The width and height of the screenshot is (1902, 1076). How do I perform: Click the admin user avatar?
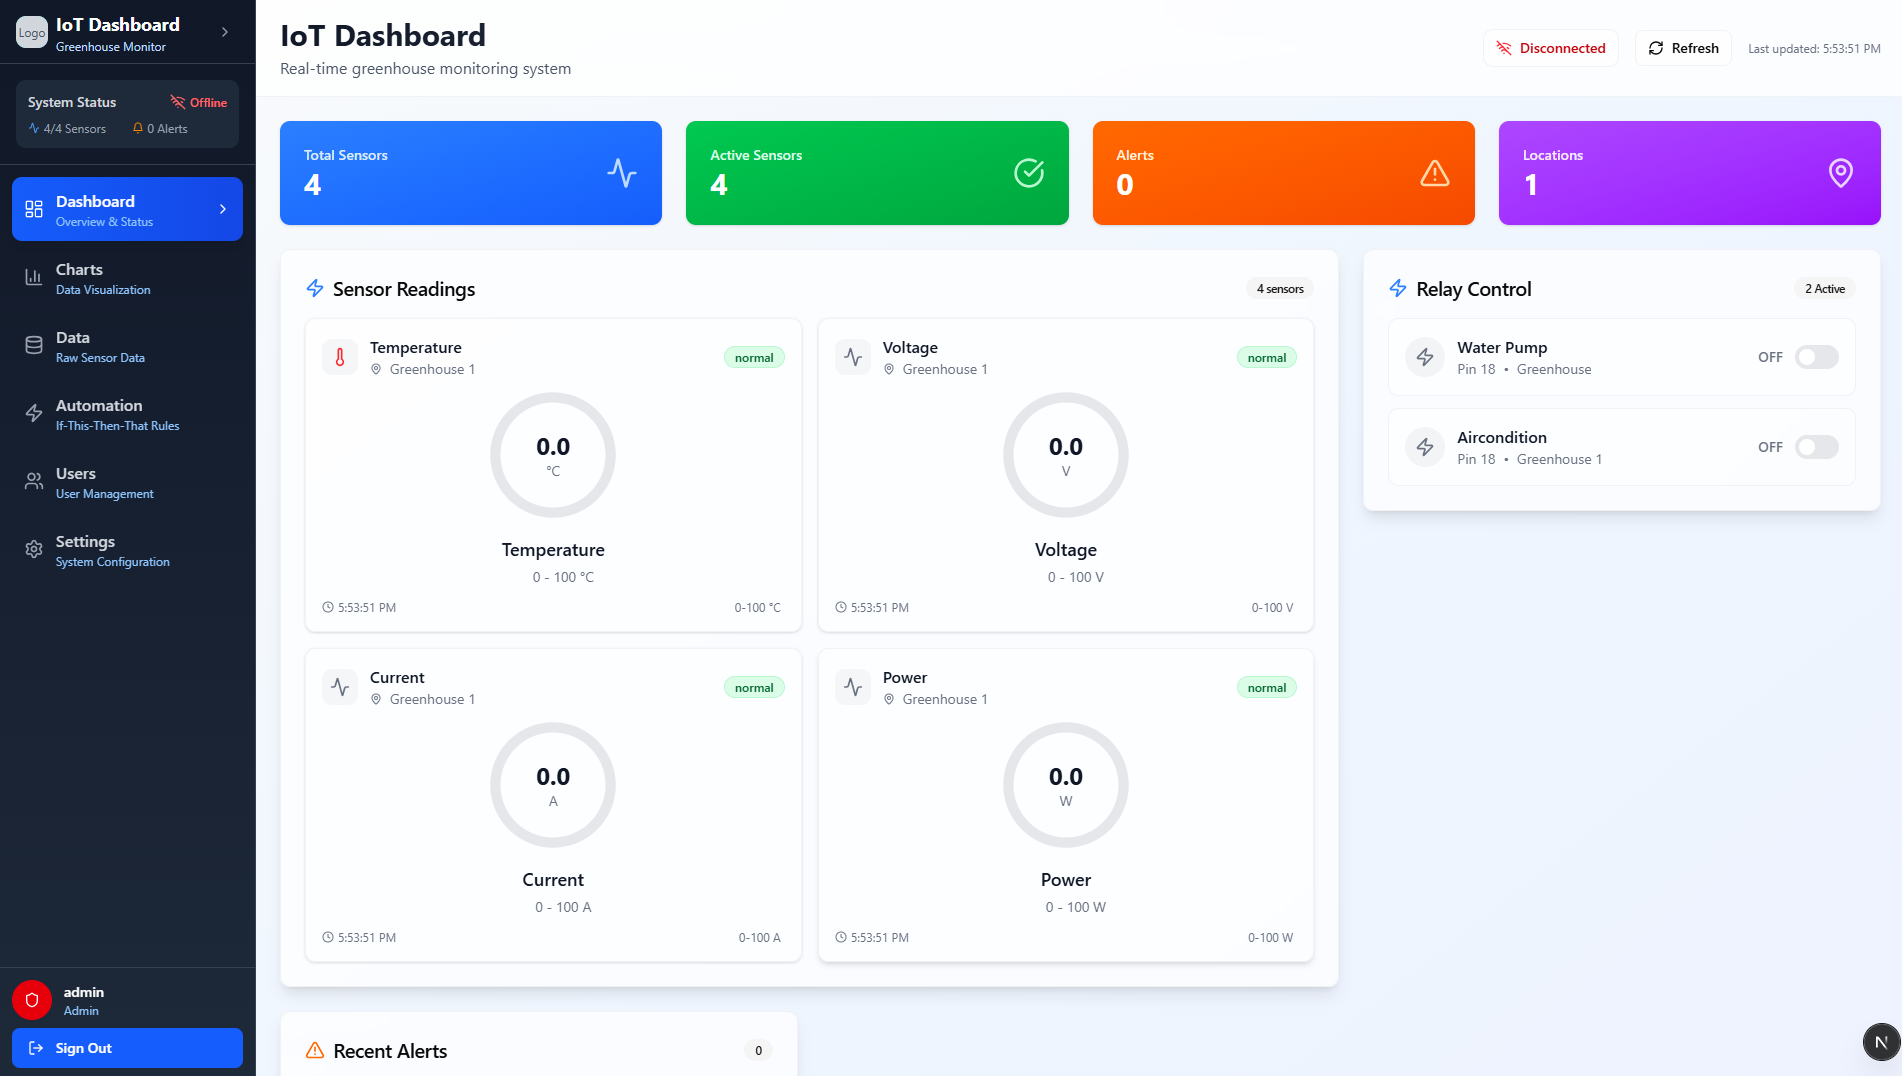pos(31,1000)
